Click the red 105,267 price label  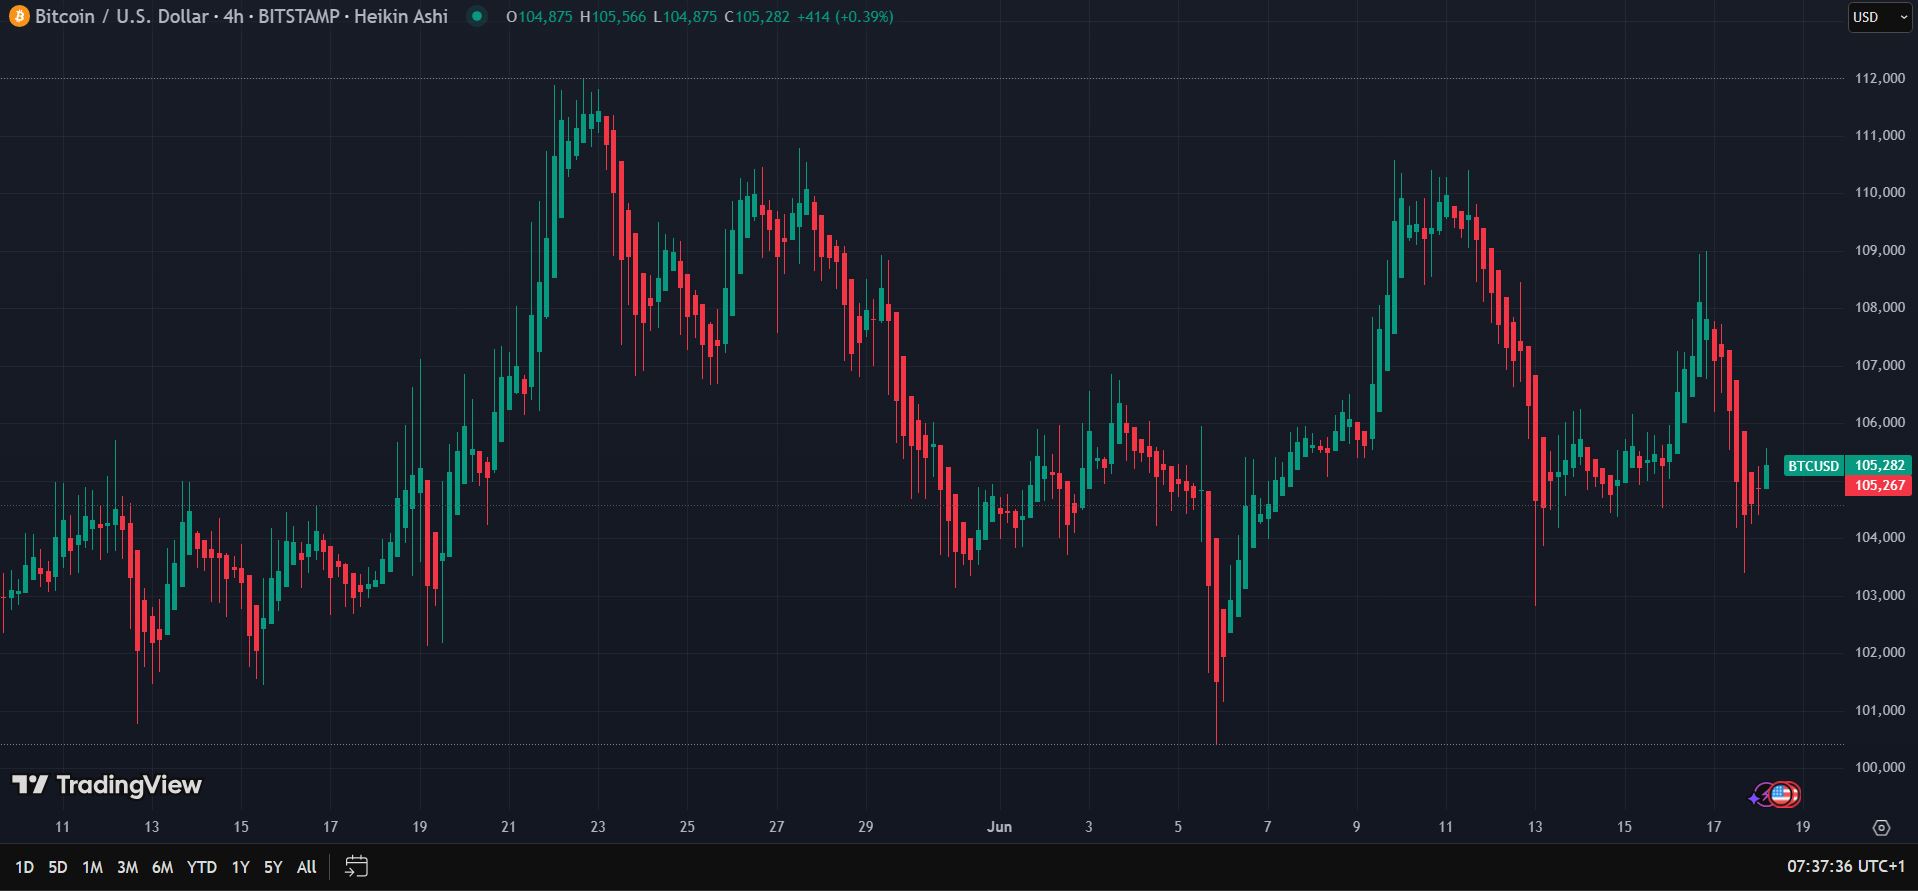click(1879, 485)
